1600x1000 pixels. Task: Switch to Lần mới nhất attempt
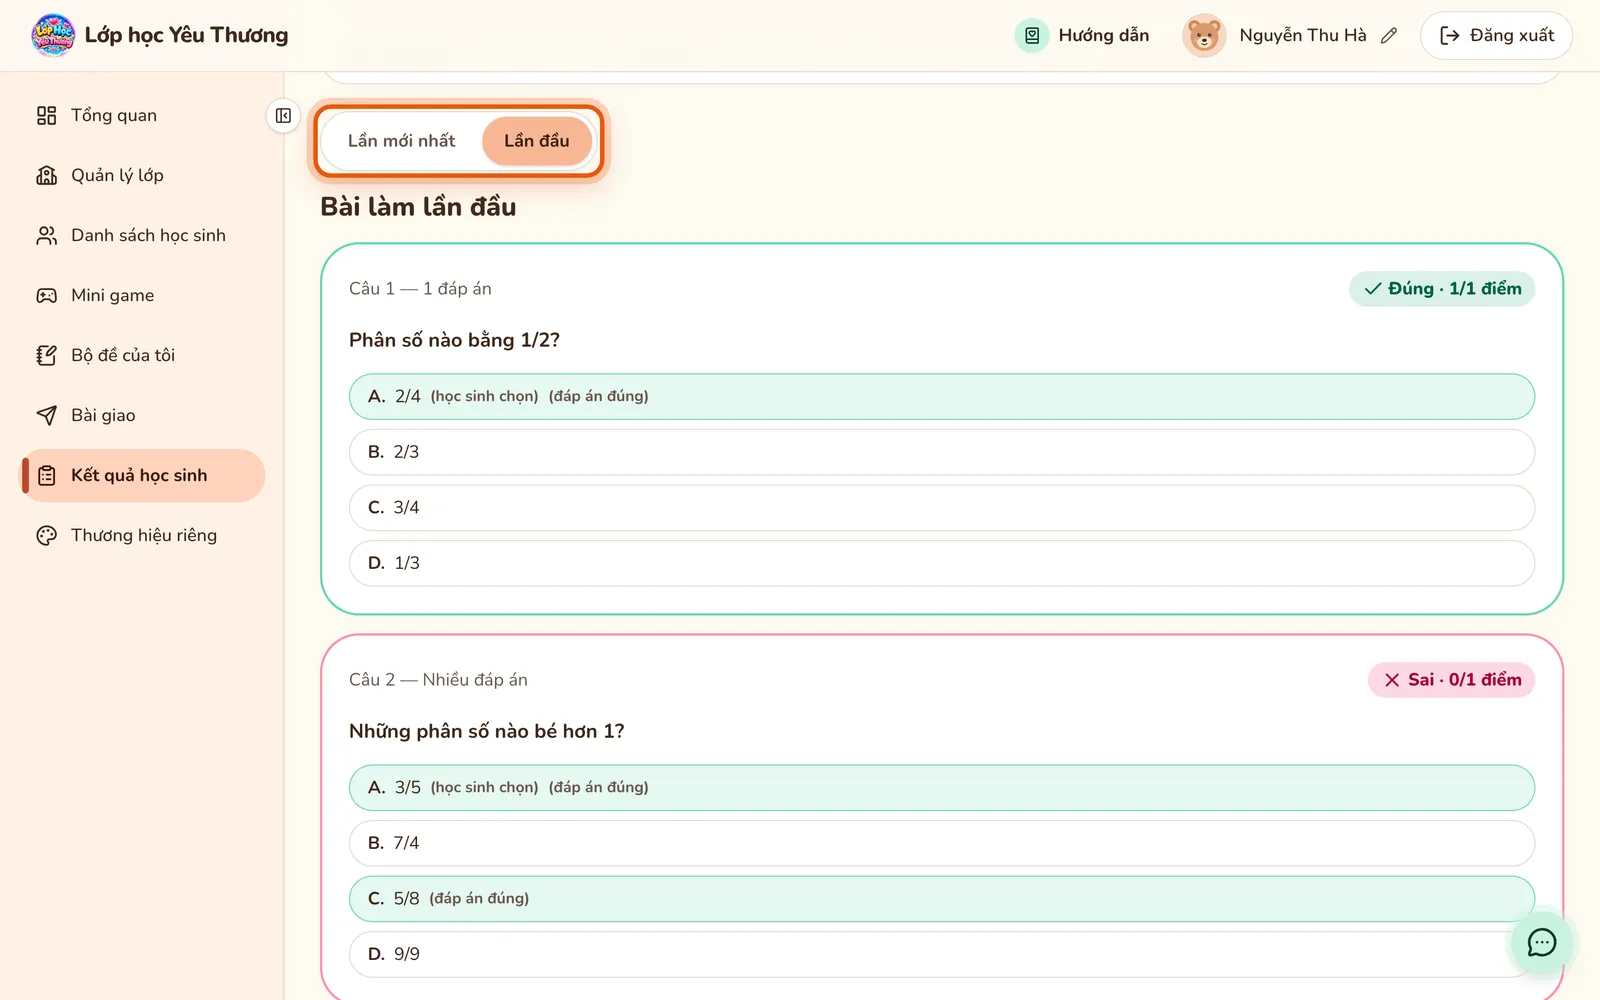(x=401, y=141)
